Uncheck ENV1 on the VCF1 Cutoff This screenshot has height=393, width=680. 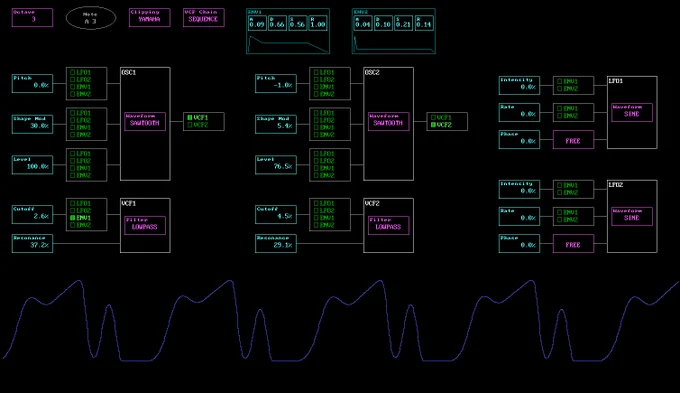point(72,218)
